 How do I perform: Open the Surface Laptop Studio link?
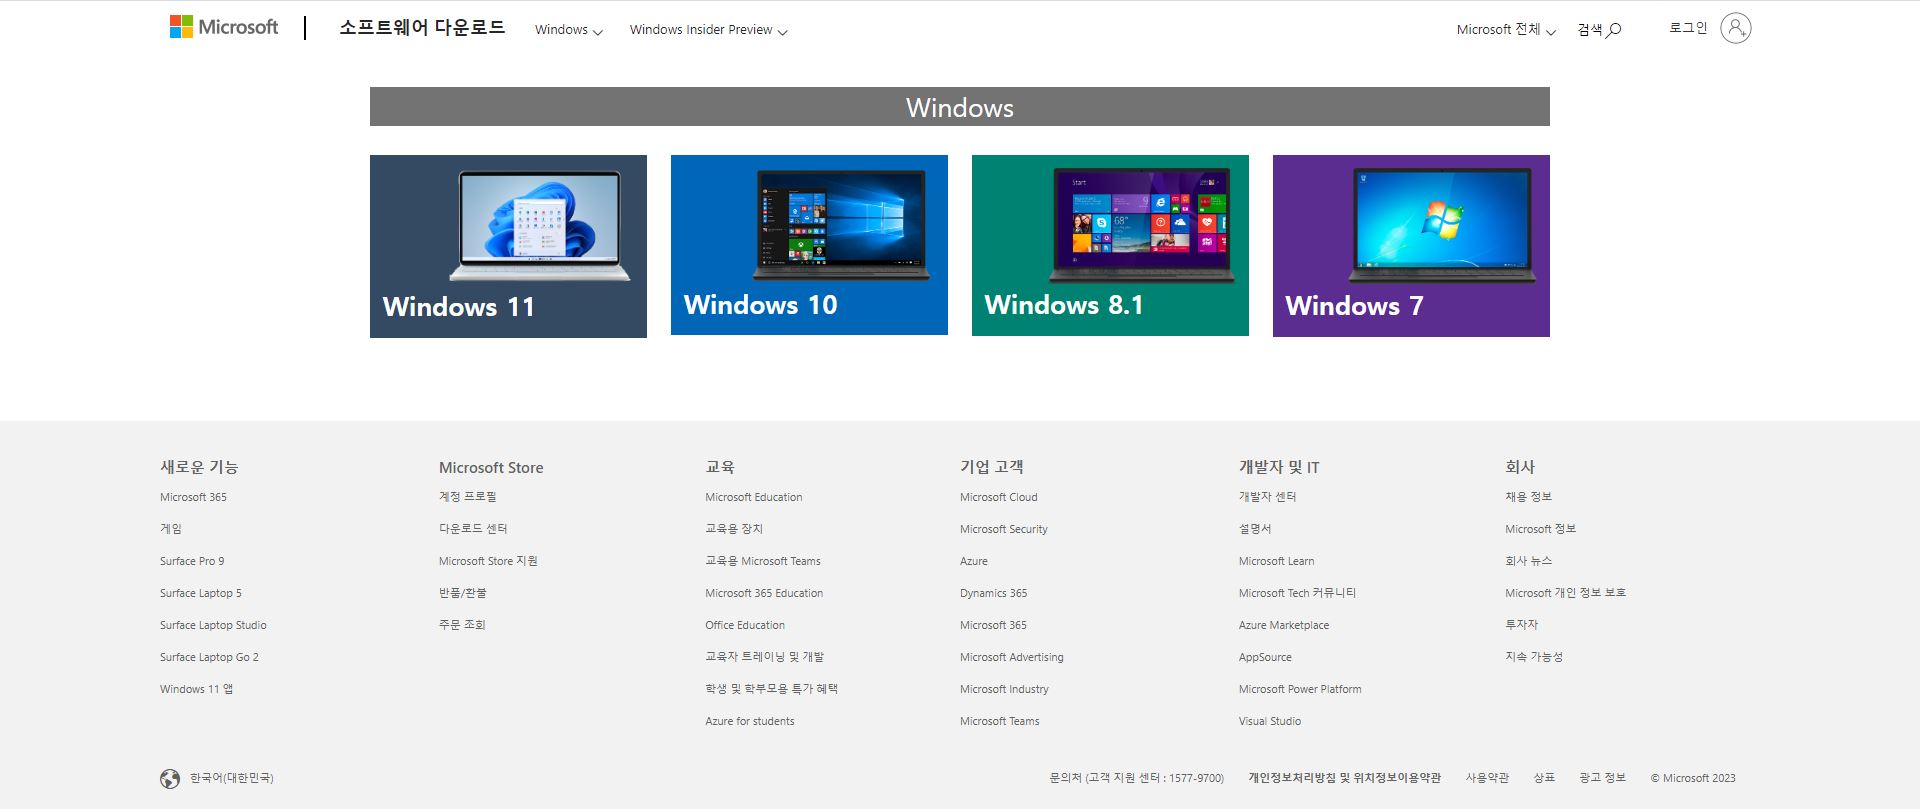[213, 625]
